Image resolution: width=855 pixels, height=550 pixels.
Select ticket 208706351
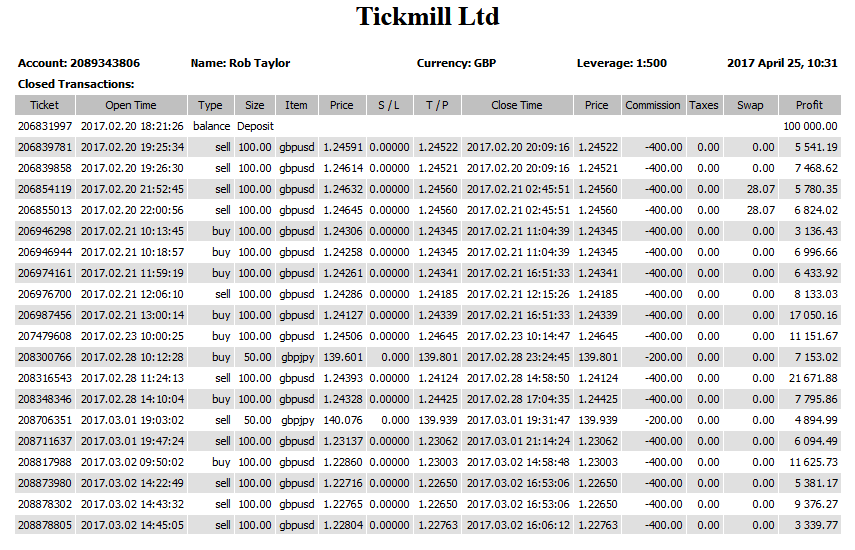tap(45, 420)
